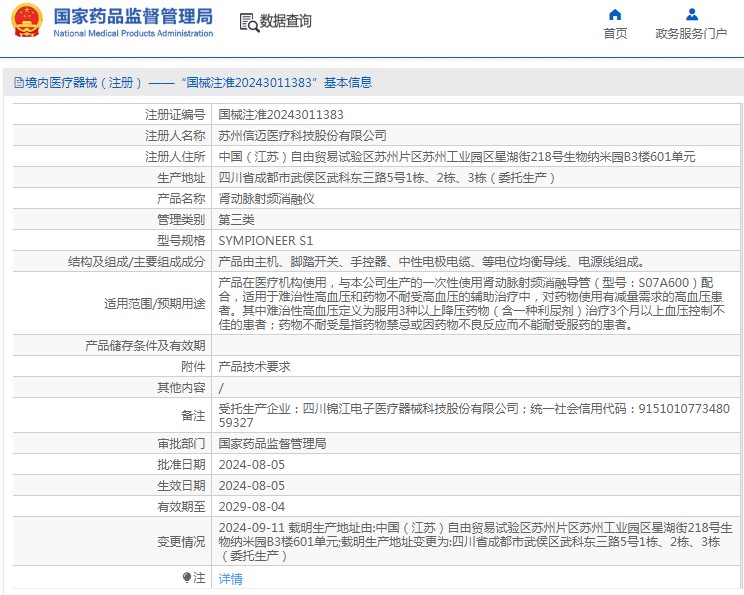
Task: Click the bulb icon next to 注
Action: click(x=186, y=577)
